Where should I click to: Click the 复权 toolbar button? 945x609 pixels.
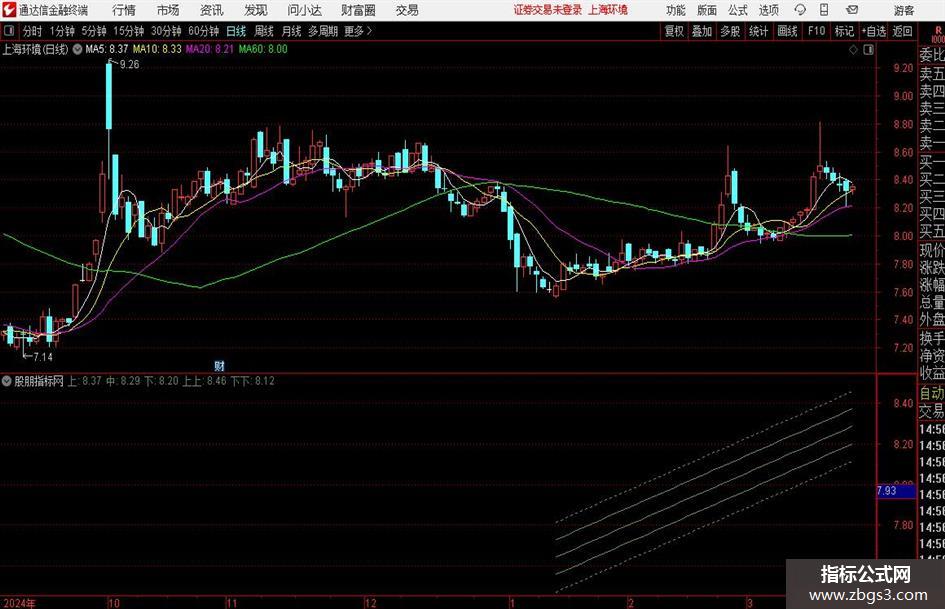[x=674, y=31]
